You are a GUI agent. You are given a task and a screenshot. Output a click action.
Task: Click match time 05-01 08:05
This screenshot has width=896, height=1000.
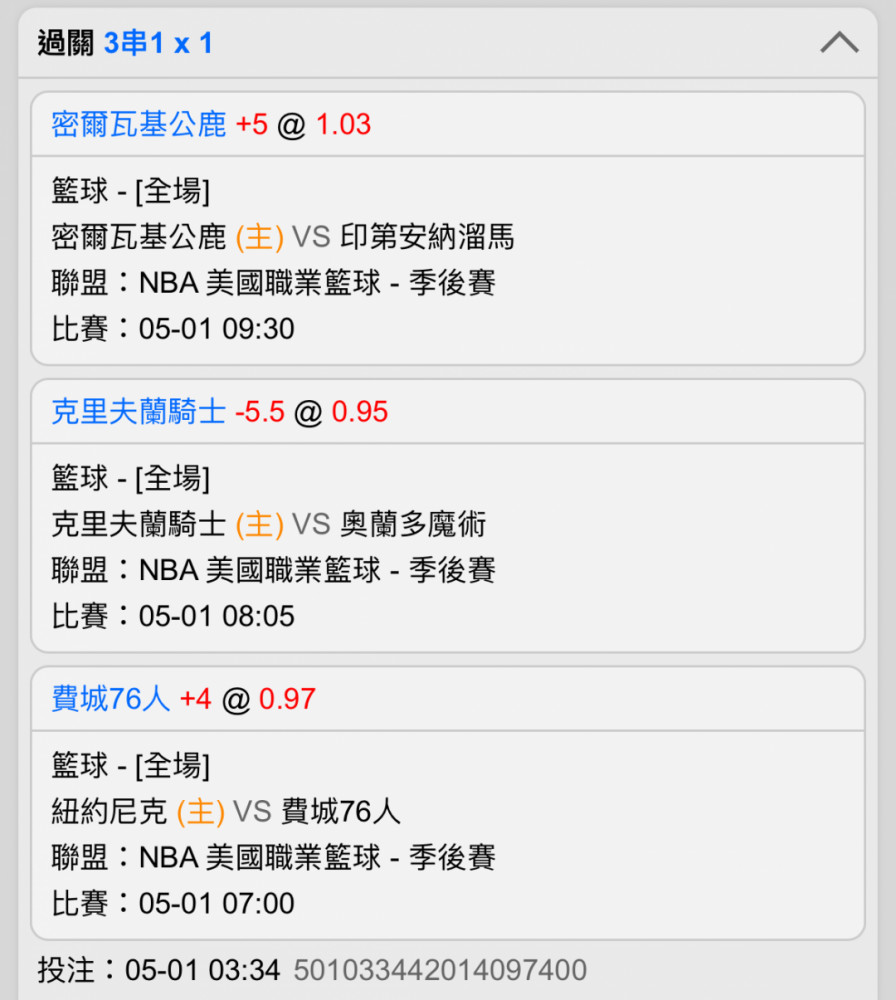pyautogui.click(x=217, y=616)
